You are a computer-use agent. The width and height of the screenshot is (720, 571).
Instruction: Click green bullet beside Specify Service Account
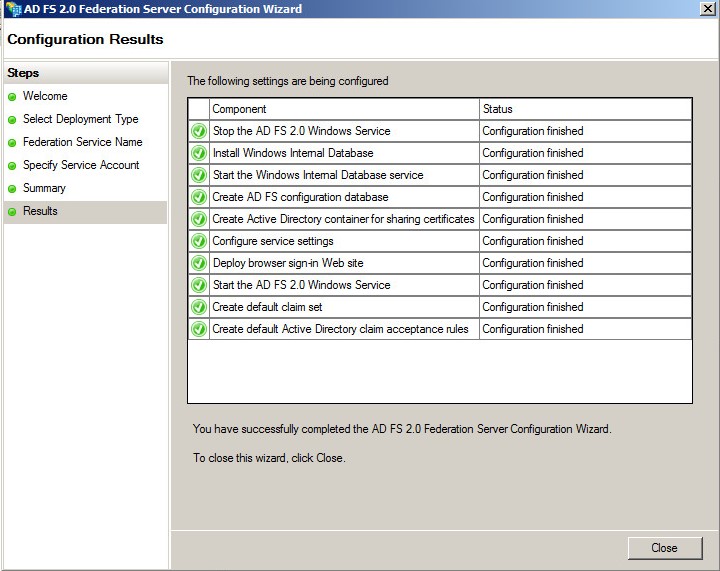(x=12, y=166)
